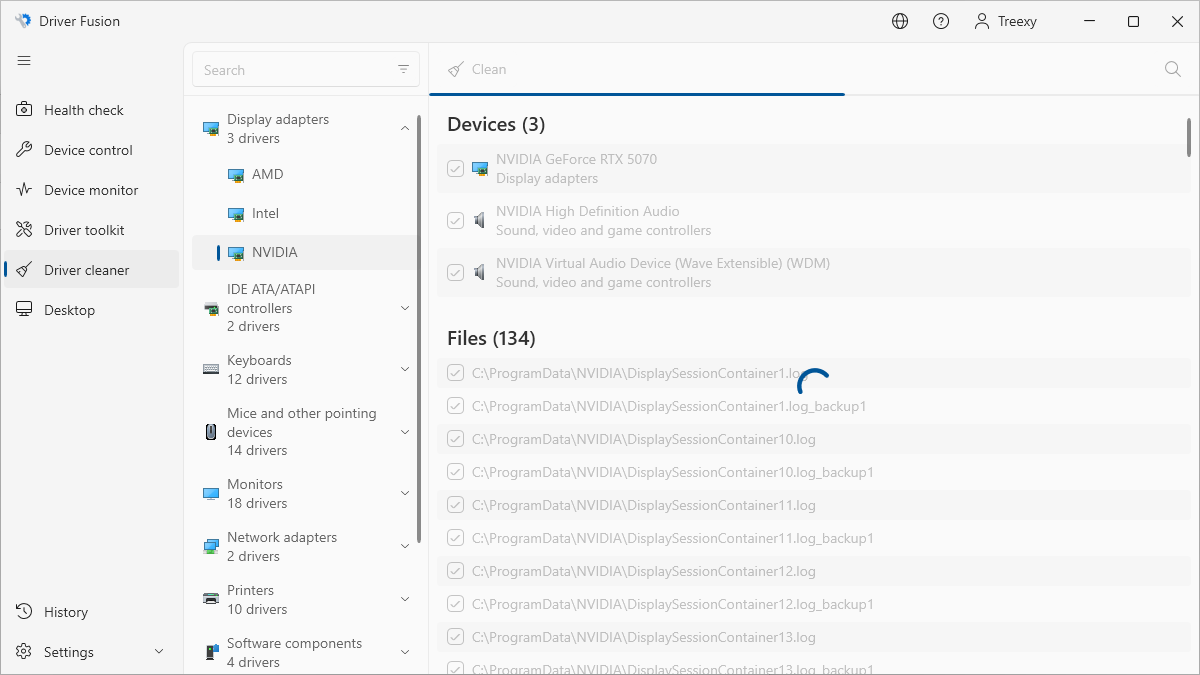The image size is (1200, 675).
Task: Open Driver toolkit in sidebar
Action: pyautogui.click(x=84, y=230)
